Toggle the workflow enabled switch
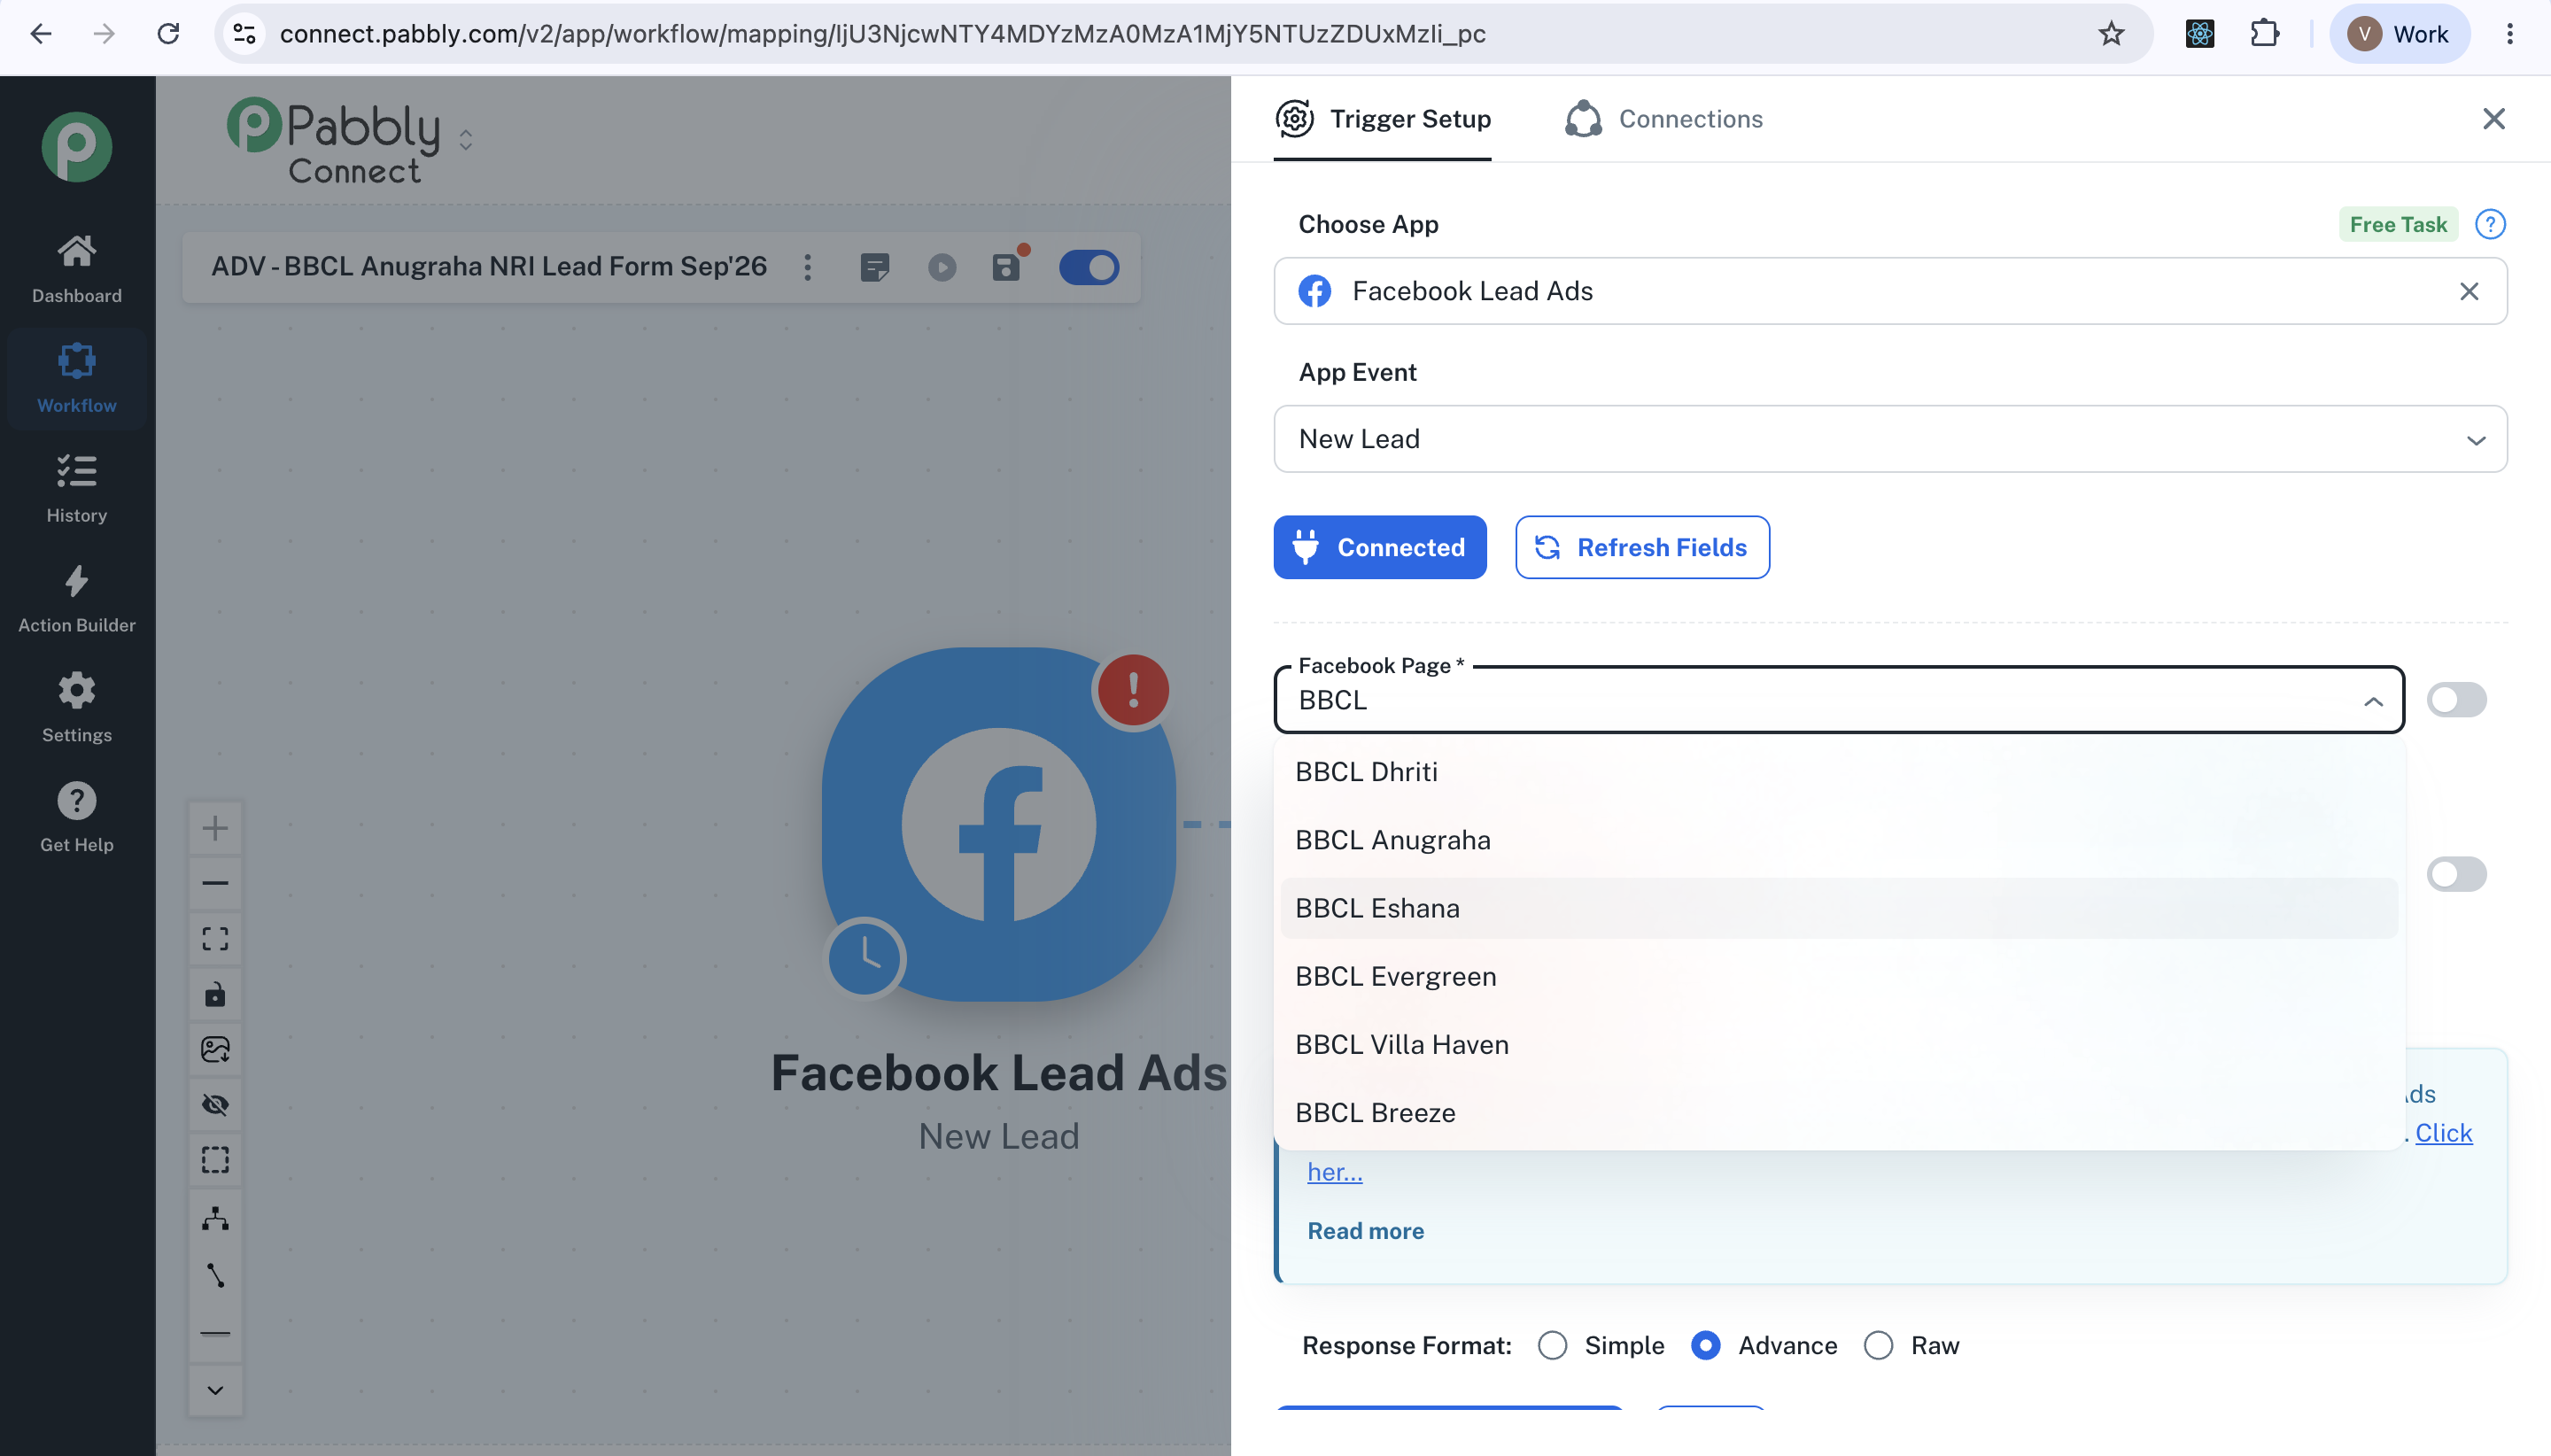 [1089, 267]
